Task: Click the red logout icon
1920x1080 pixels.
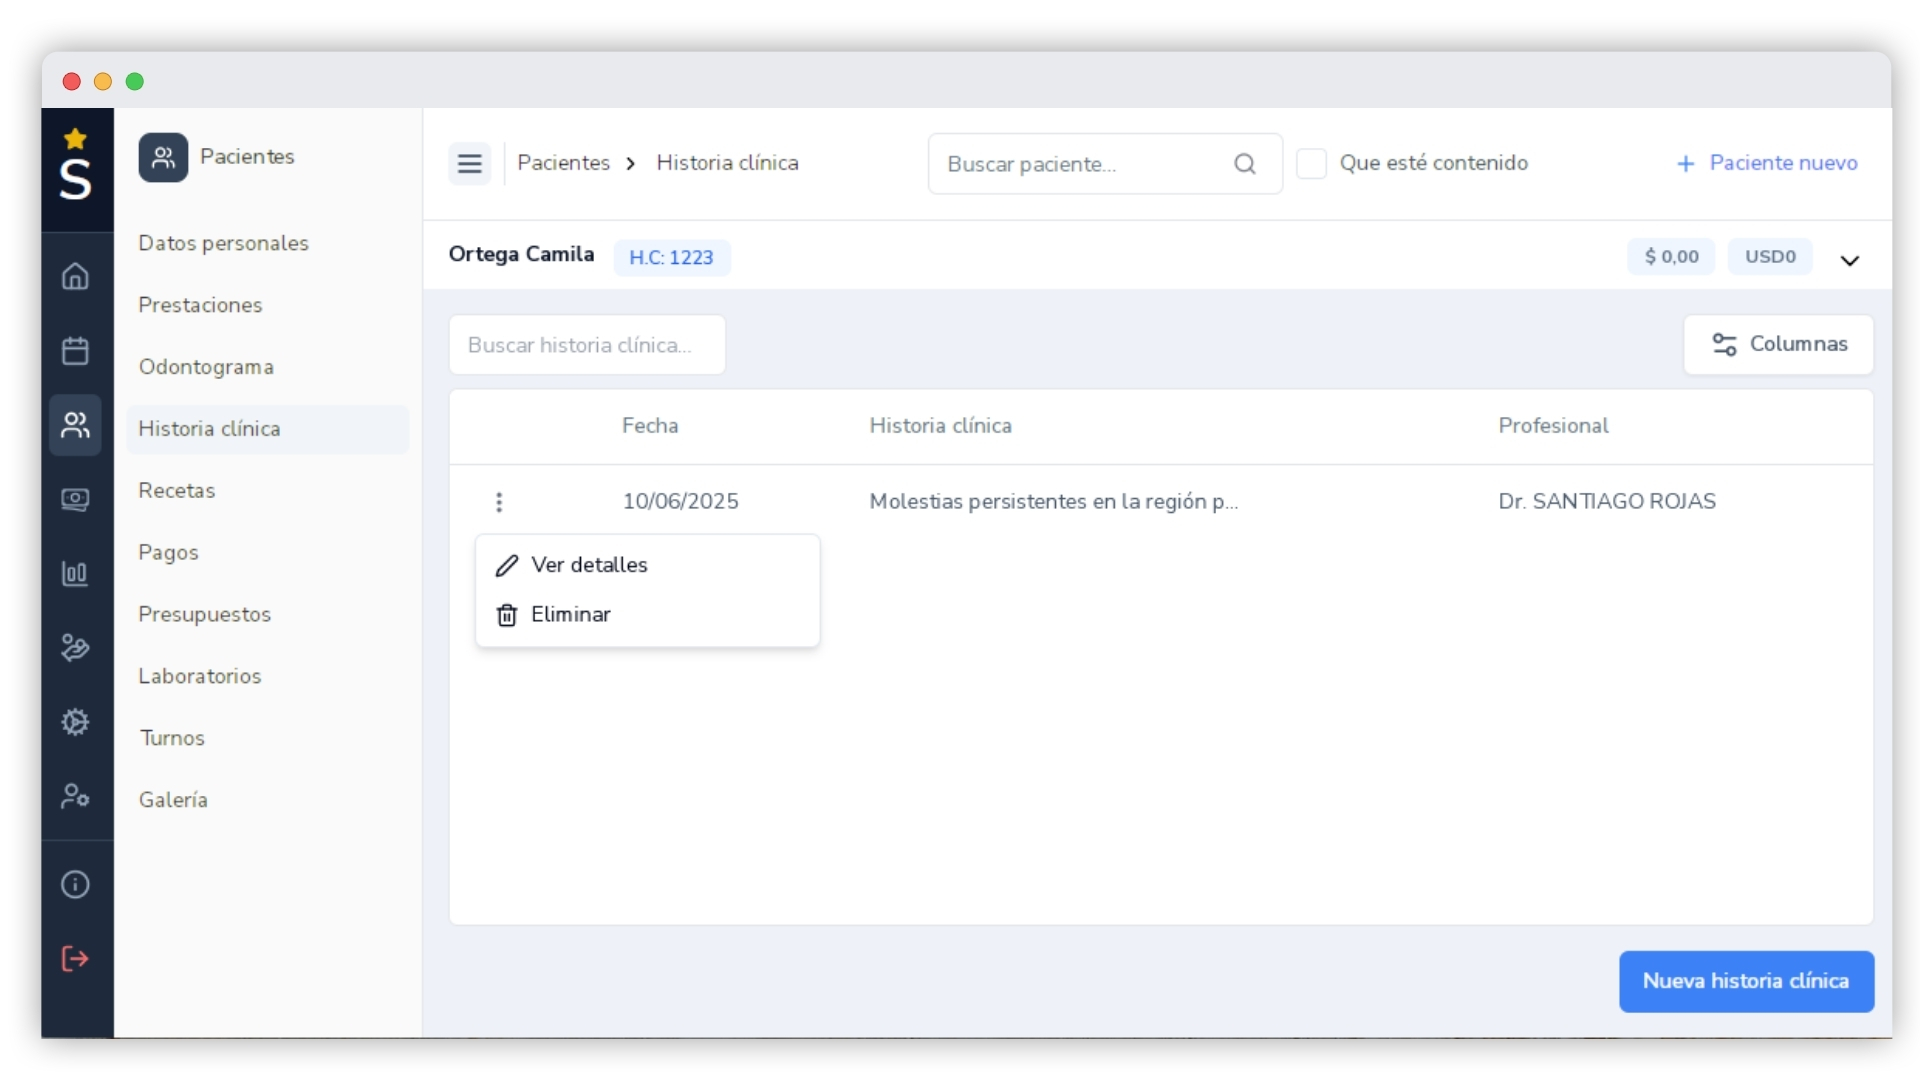Action: pos(75,959)
